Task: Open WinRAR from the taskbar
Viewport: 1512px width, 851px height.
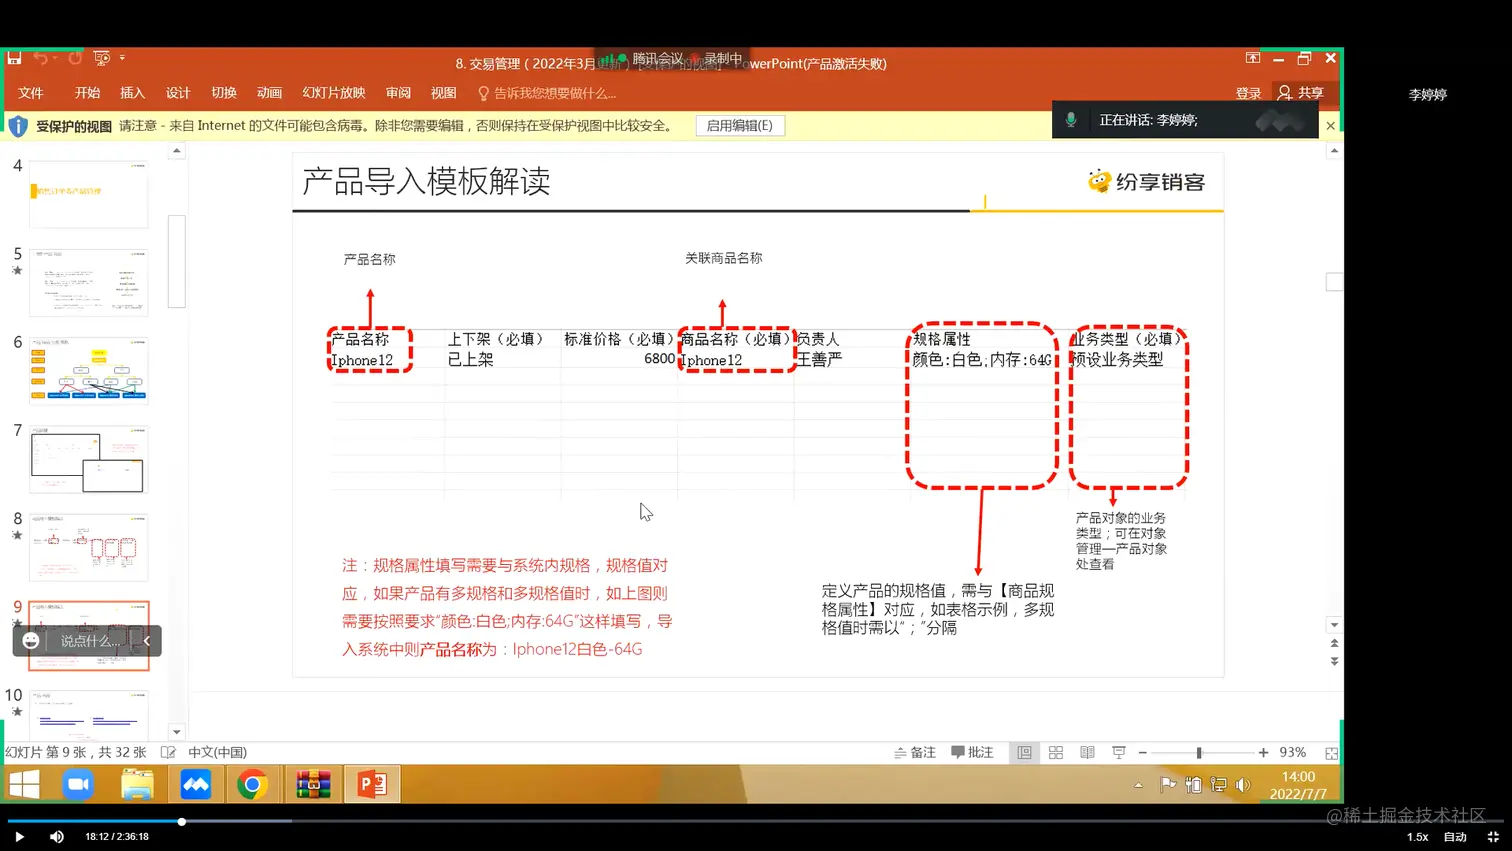Action: (x=313, y=785)
